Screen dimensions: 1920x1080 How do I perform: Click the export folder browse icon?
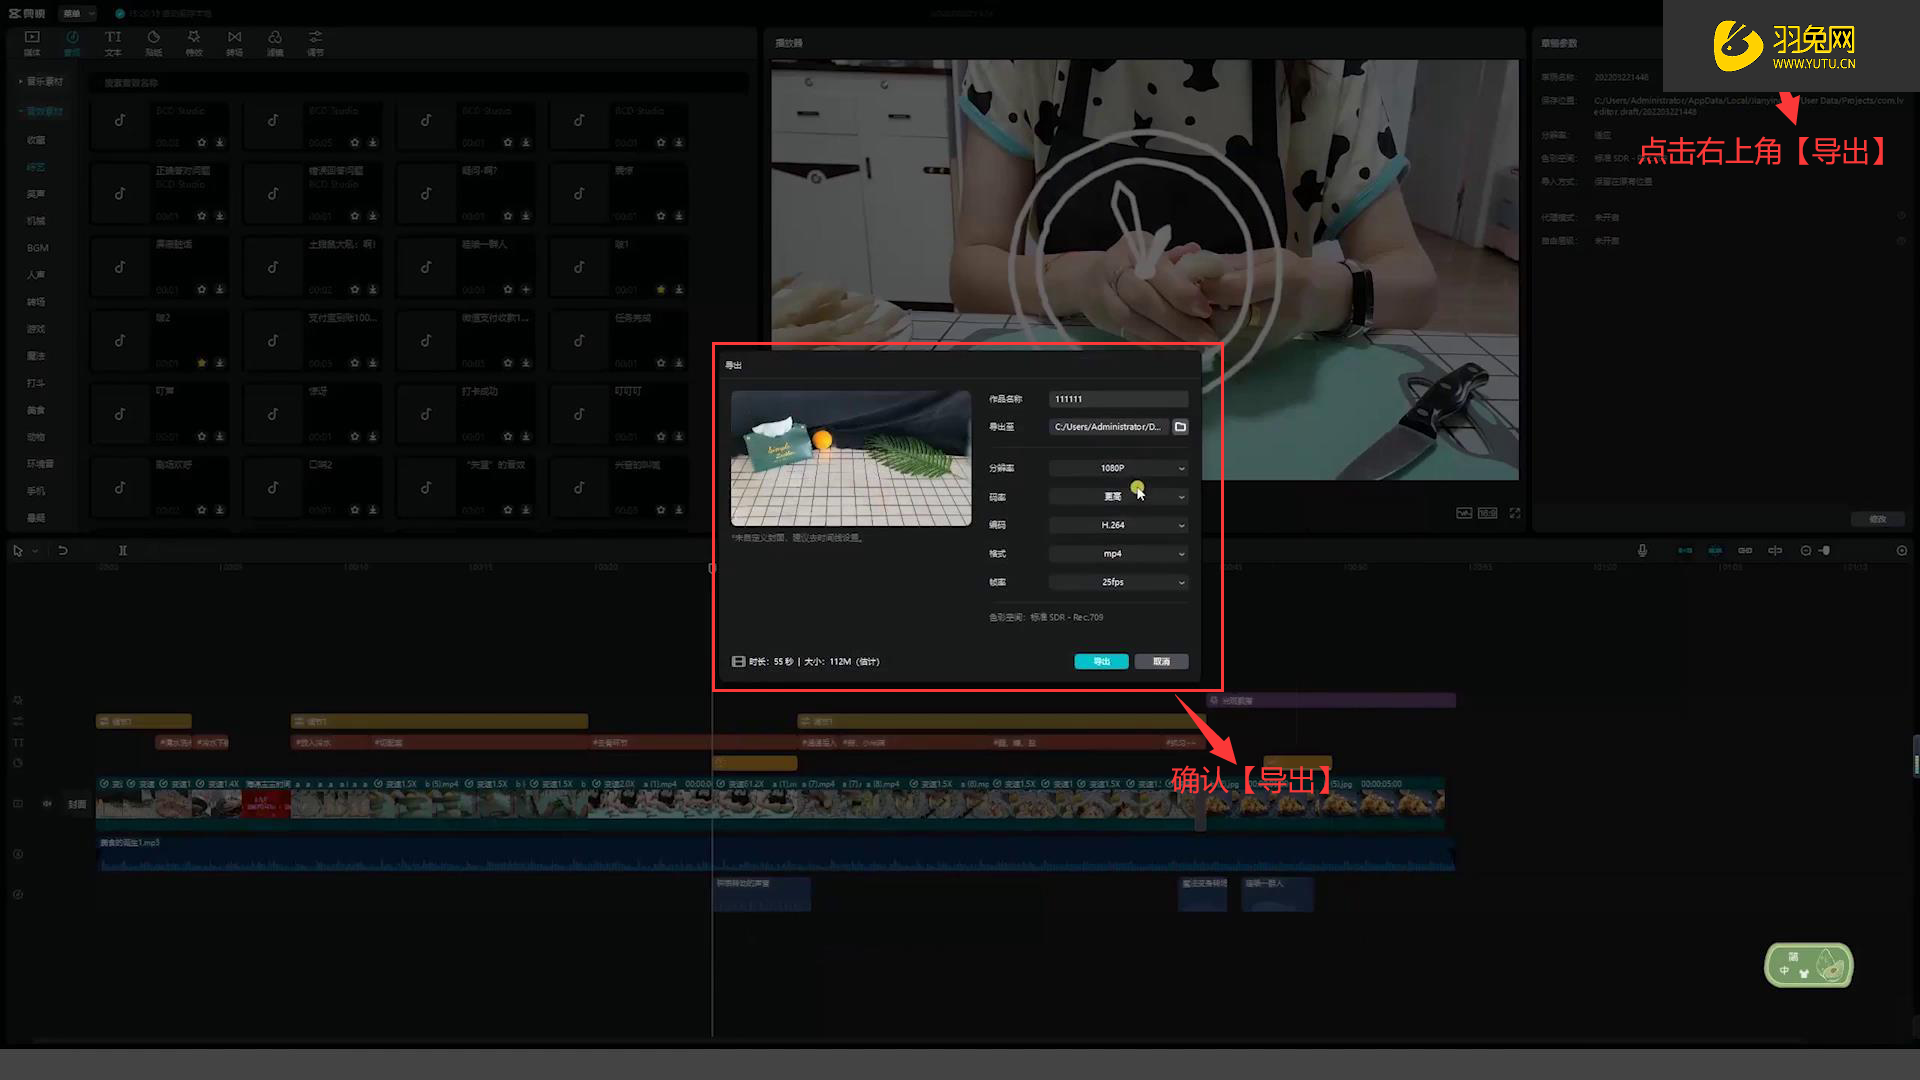tap(1180, 427)
